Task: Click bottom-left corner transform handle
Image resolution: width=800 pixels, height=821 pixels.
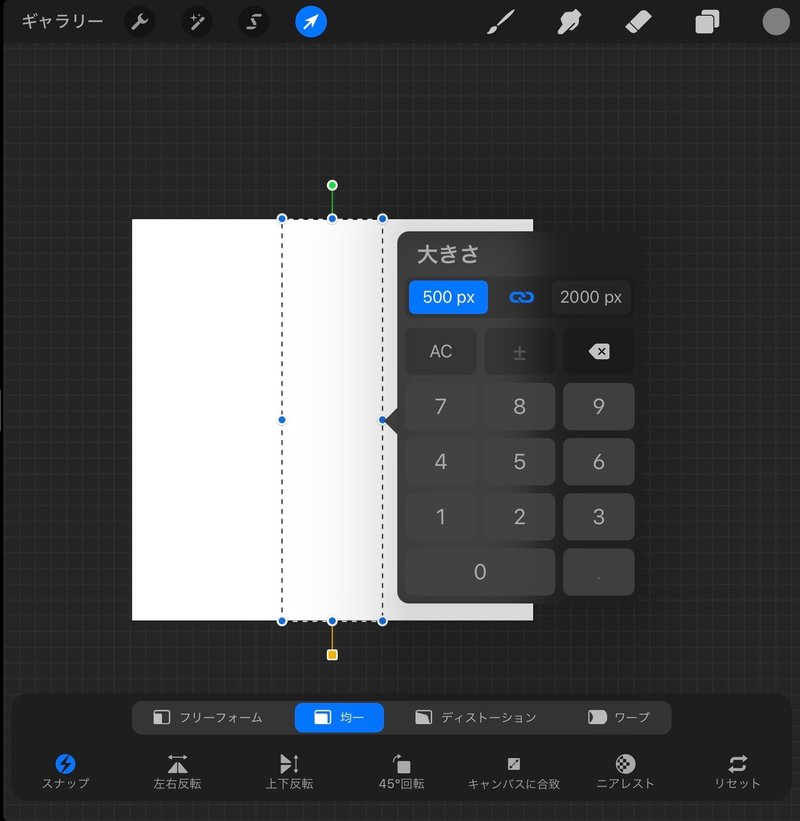Action: [x=282, y=621]
